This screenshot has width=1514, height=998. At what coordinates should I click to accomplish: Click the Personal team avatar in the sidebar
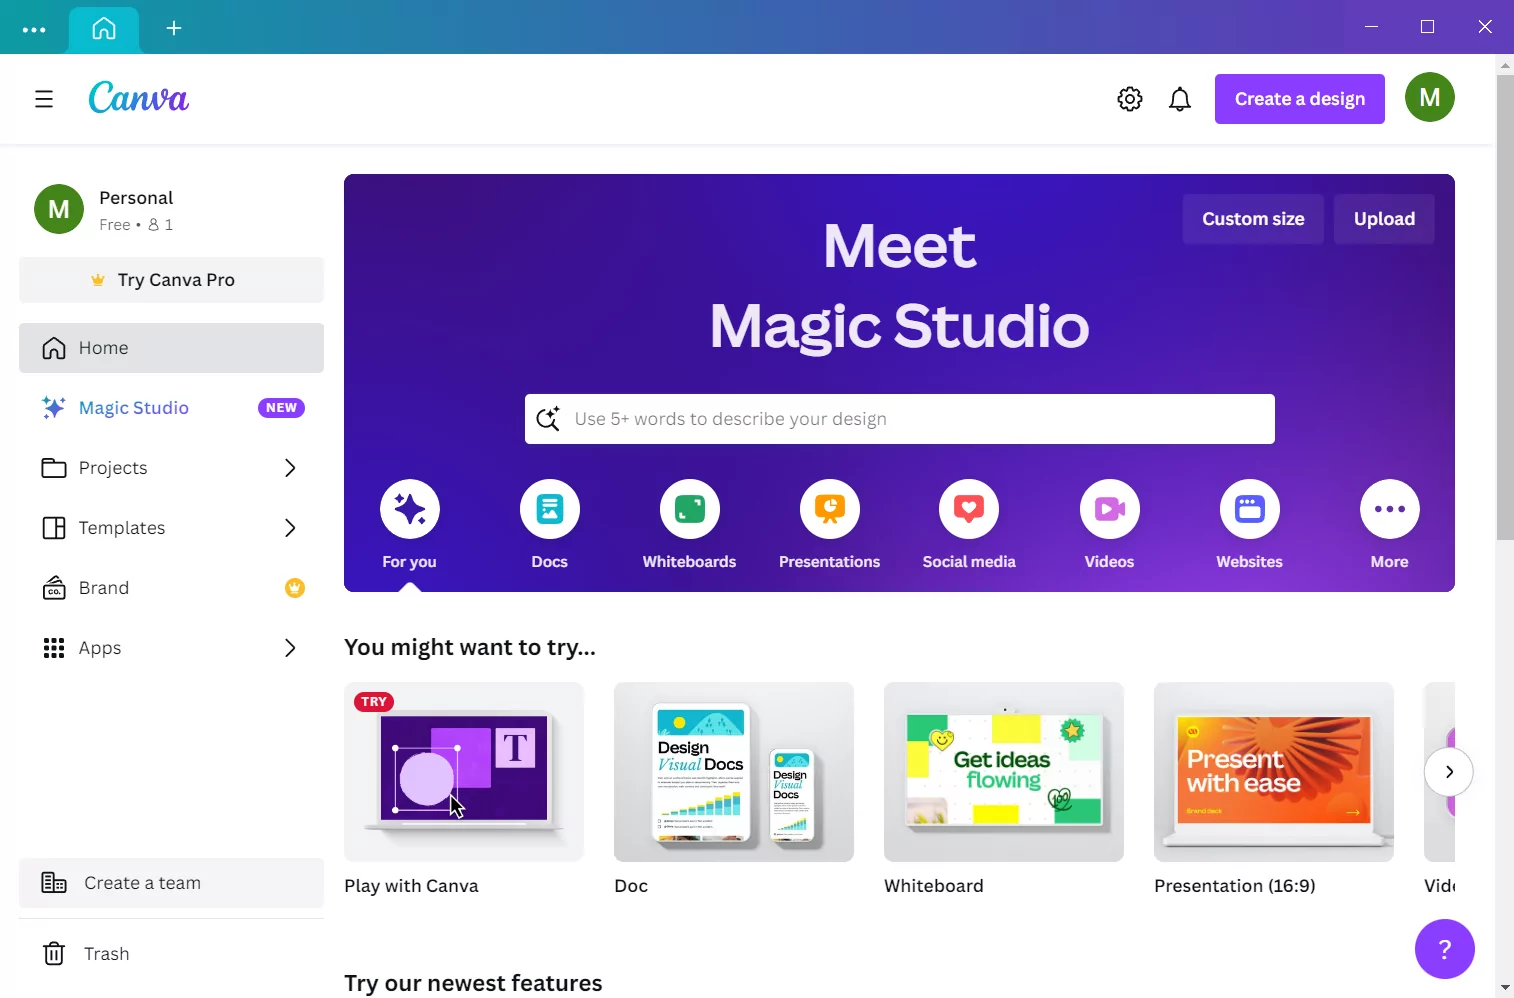pyautogui.click(x=59, y=209)
